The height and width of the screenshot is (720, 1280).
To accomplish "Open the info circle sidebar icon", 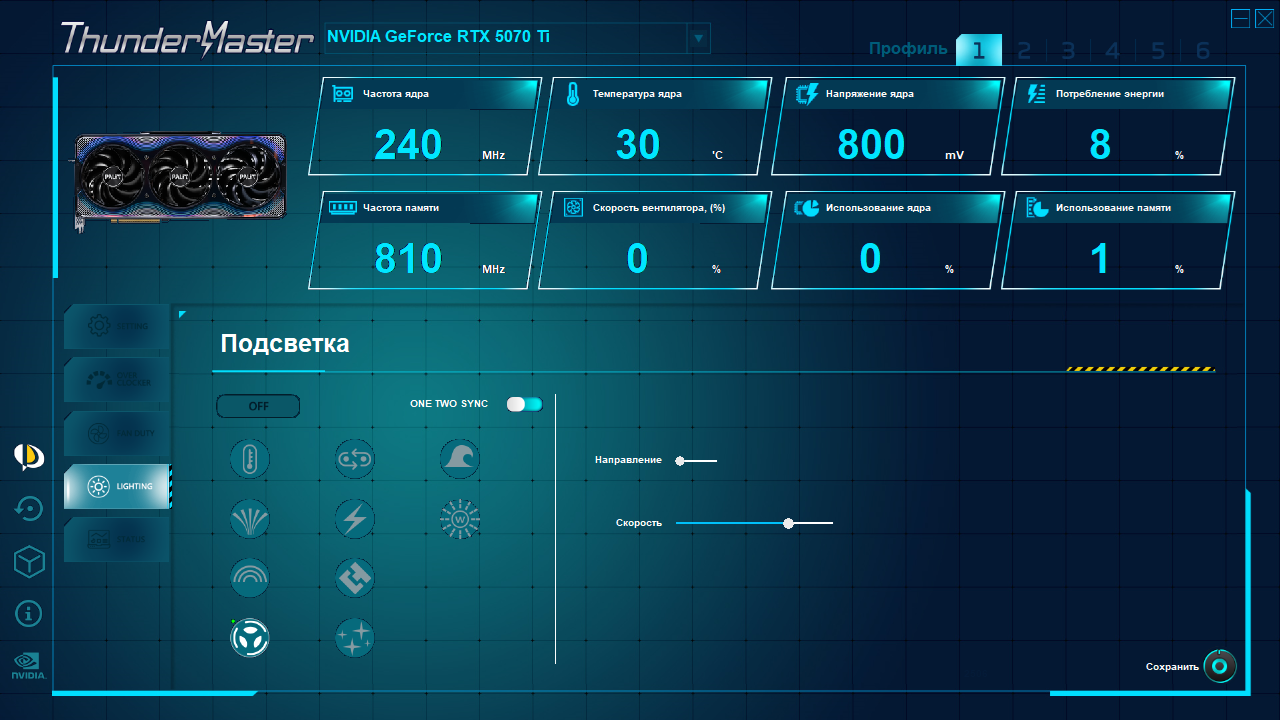I will click(29, 613).
